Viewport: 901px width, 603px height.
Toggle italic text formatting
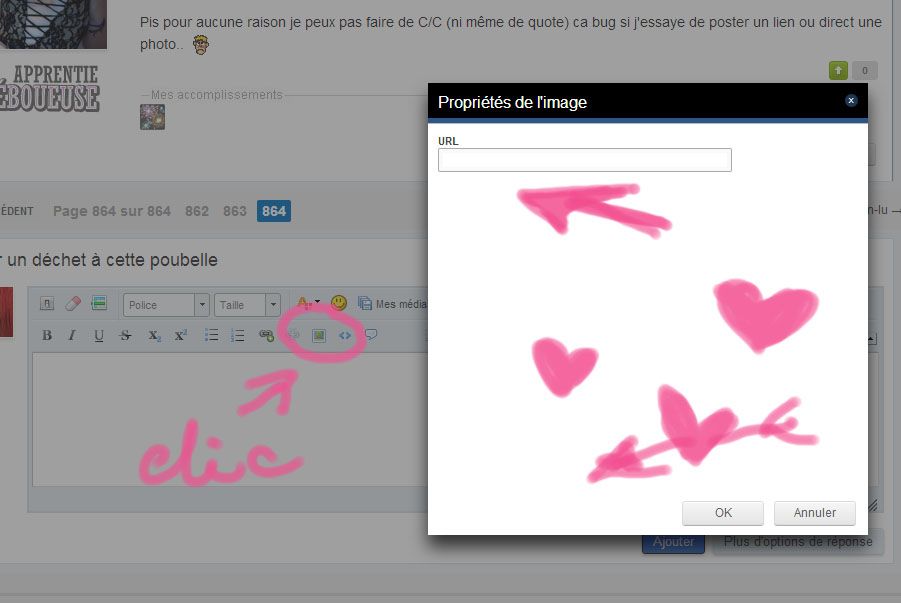pyautogui.click(x=72, y=336)
